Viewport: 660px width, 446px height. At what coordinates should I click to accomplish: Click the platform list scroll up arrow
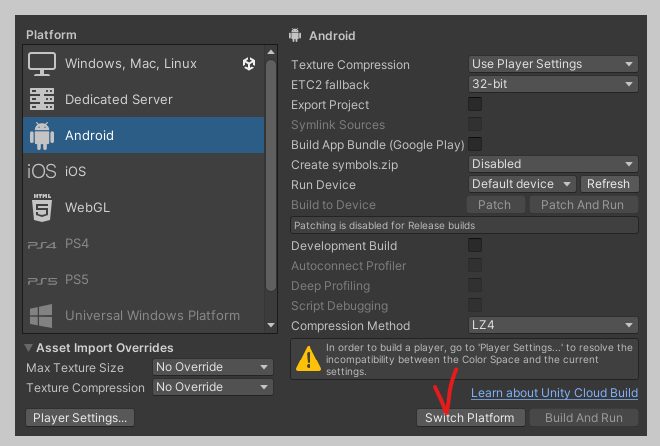(271, 52)
